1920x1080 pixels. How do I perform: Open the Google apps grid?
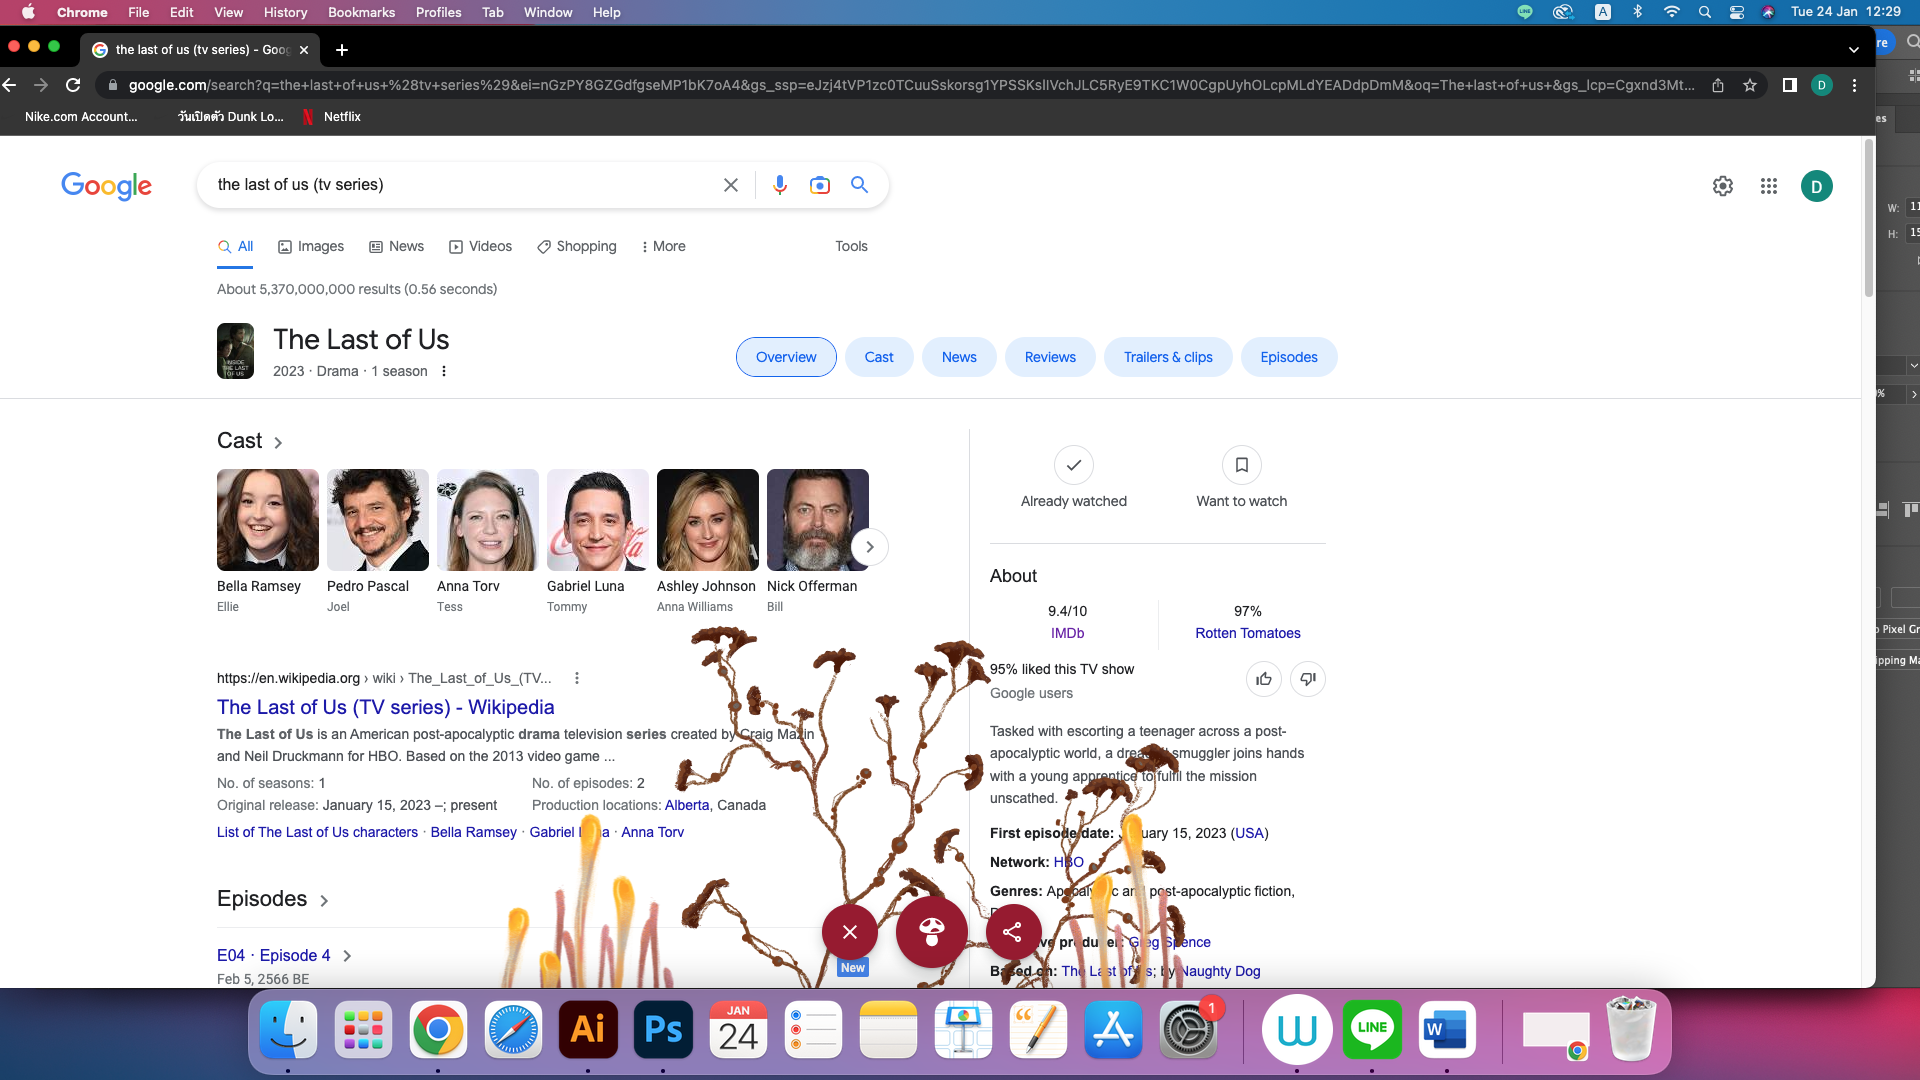click(1769, 186)
